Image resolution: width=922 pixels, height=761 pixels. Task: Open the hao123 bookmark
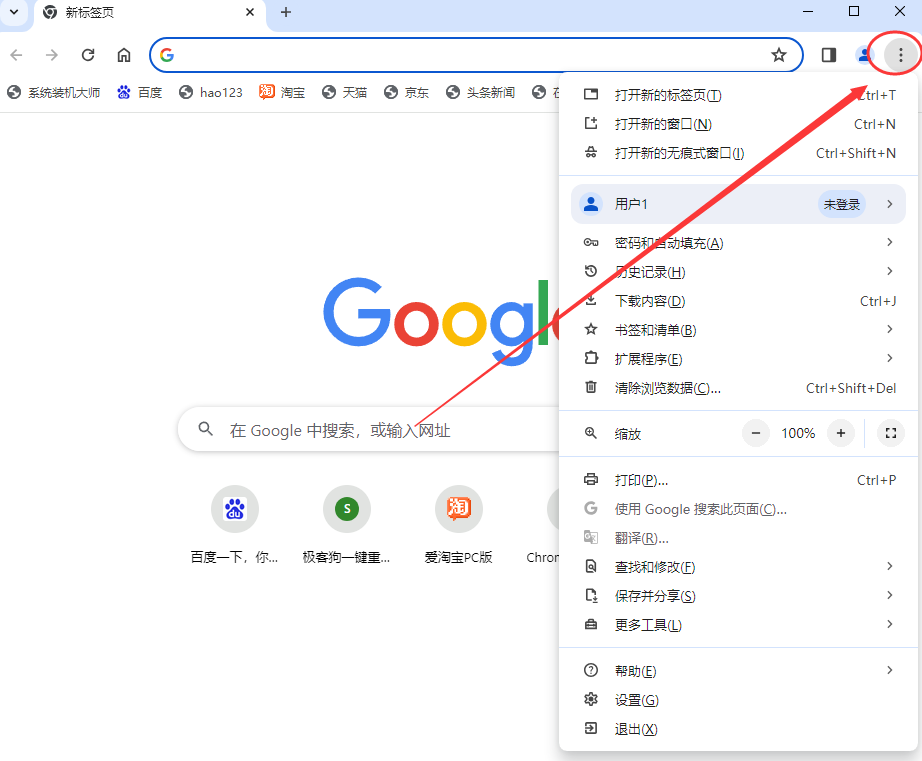point(211,92)
